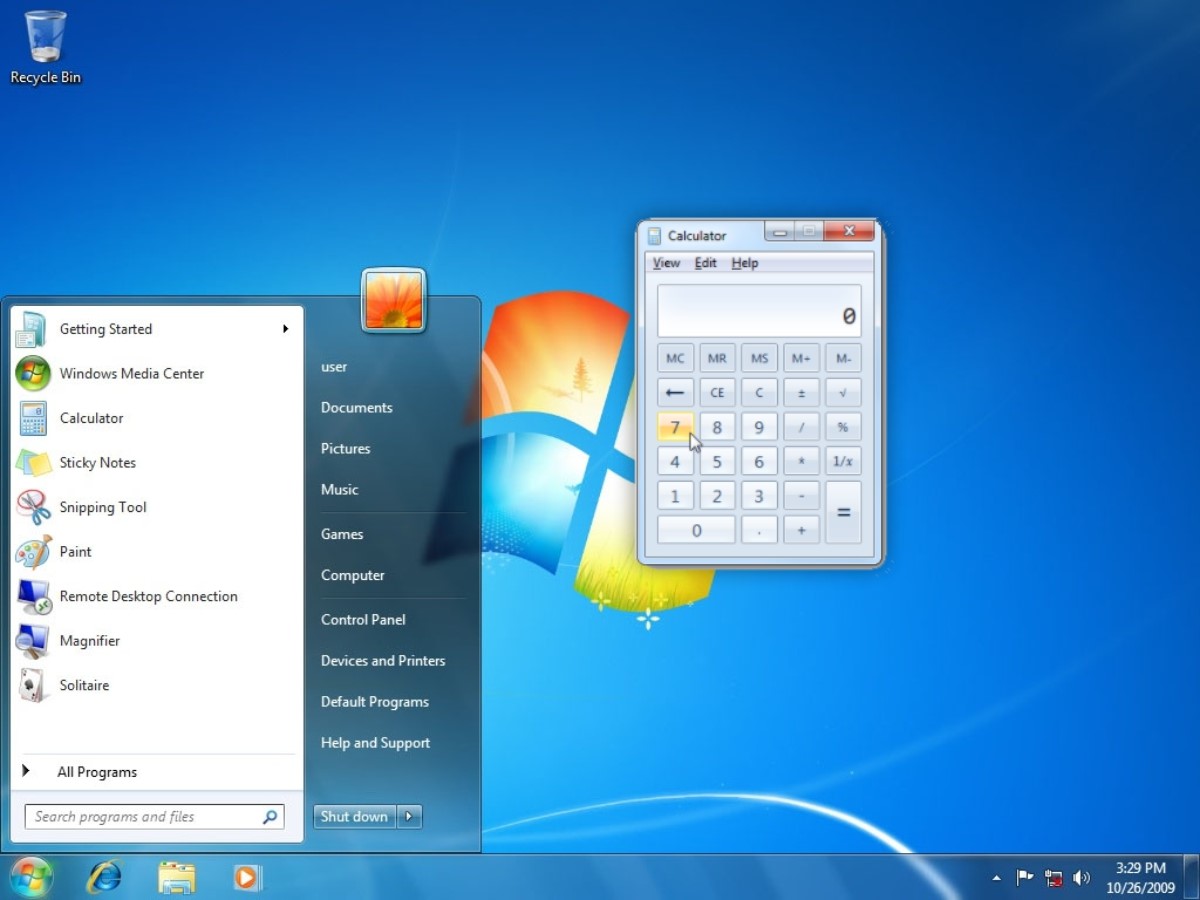Expand the All Programs list
This screenshot has height=900, width=1200.
click(96, 772)
